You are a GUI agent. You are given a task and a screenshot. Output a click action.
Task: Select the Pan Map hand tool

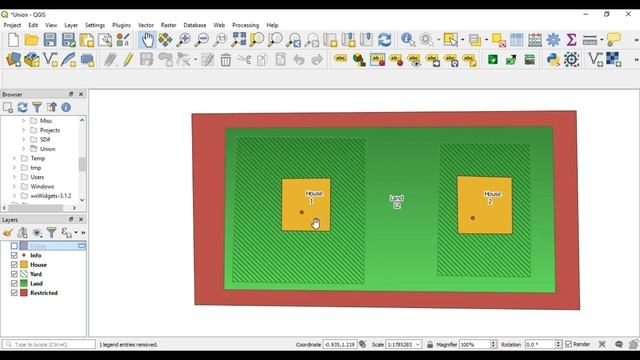[147, 40]
